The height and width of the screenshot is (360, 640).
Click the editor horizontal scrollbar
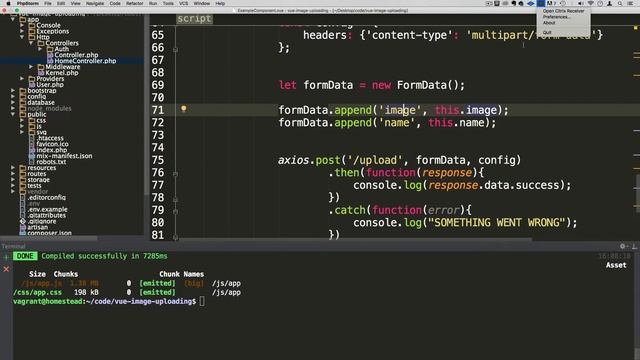click(x=355, y=239)
